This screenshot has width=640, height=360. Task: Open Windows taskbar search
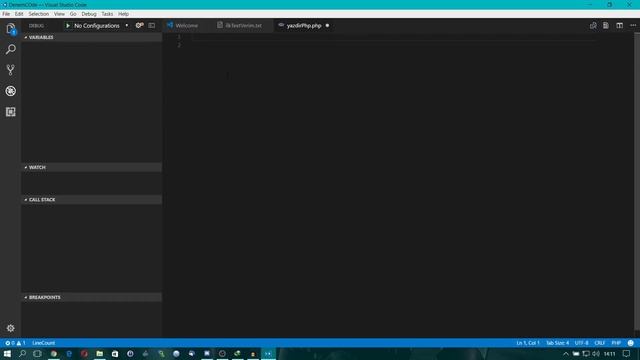pyautogui.click(x=22, y=353)
